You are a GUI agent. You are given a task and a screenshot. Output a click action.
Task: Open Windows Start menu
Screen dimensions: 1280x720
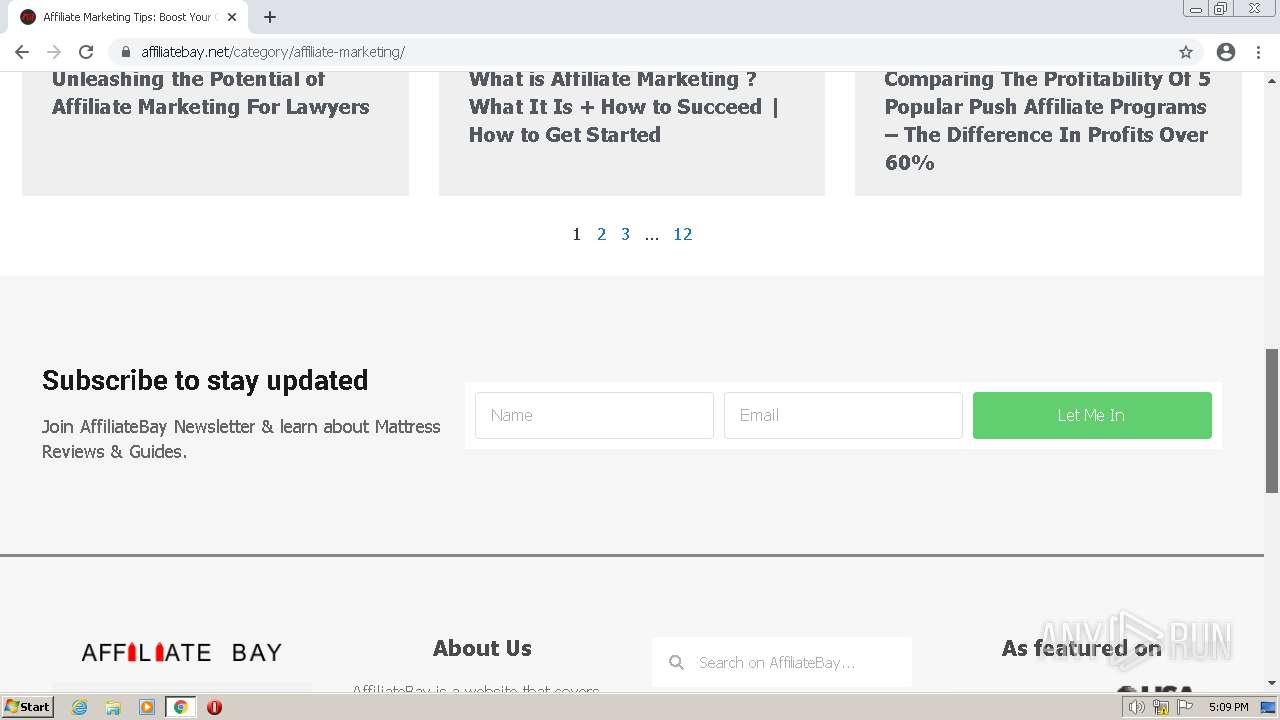[28, 707]
